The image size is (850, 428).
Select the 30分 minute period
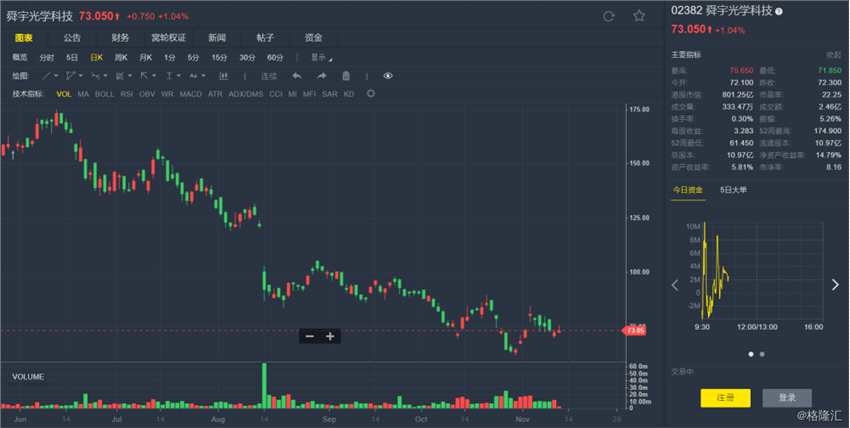coord(247,57)
